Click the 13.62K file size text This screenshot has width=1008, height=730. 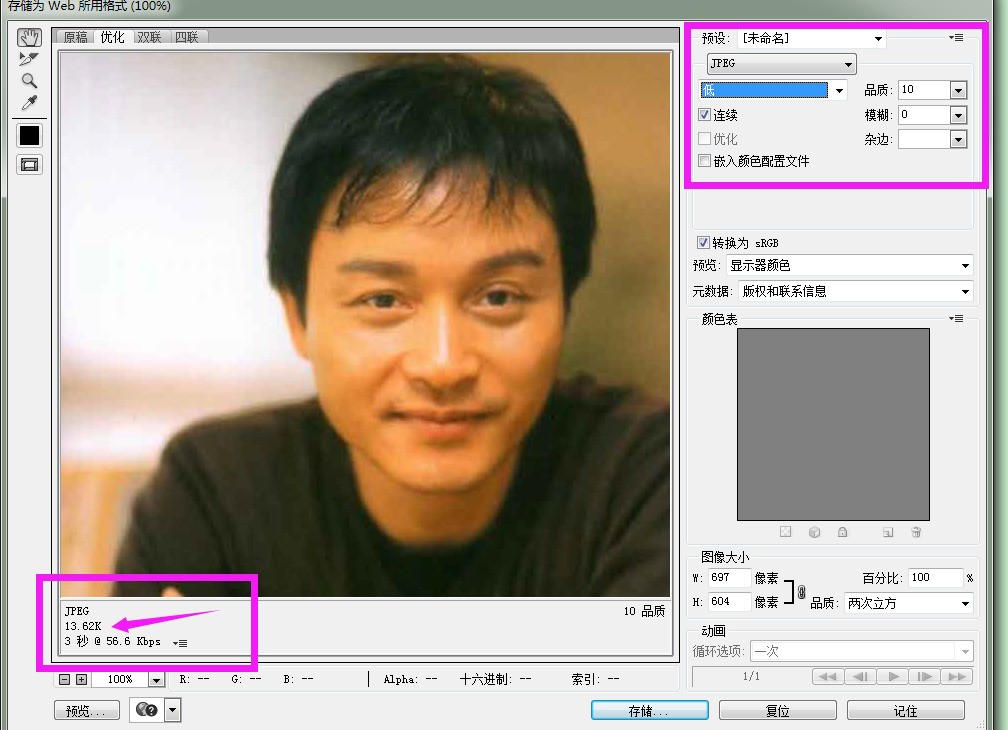83,627
